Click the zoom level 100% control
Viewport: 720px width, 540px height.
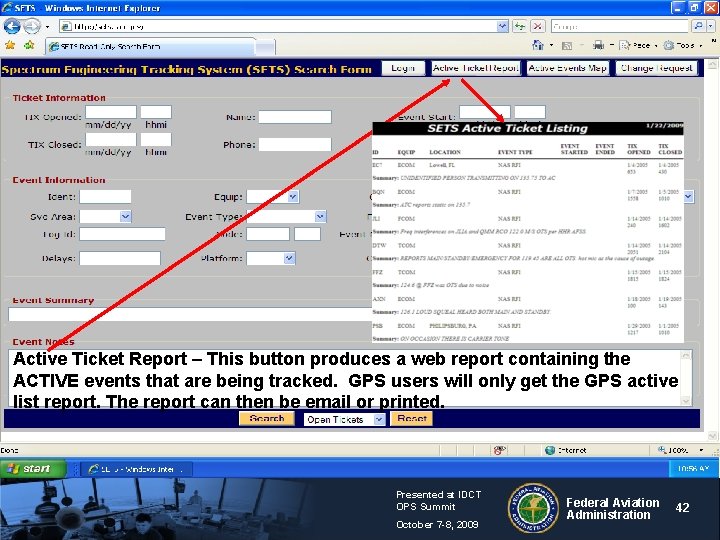click(x=681, y=450)
